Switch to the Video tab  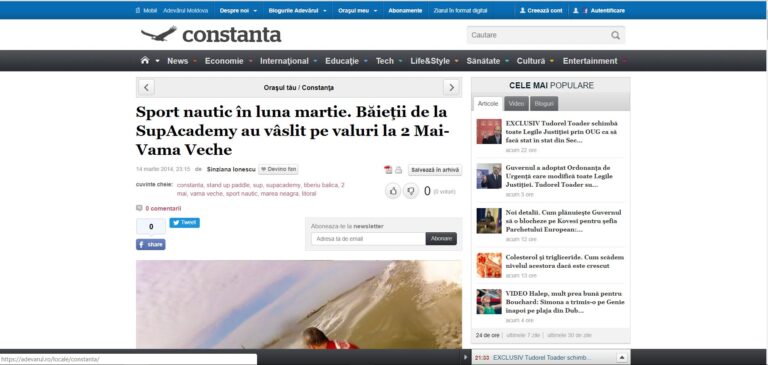click(x=516, y=103)
